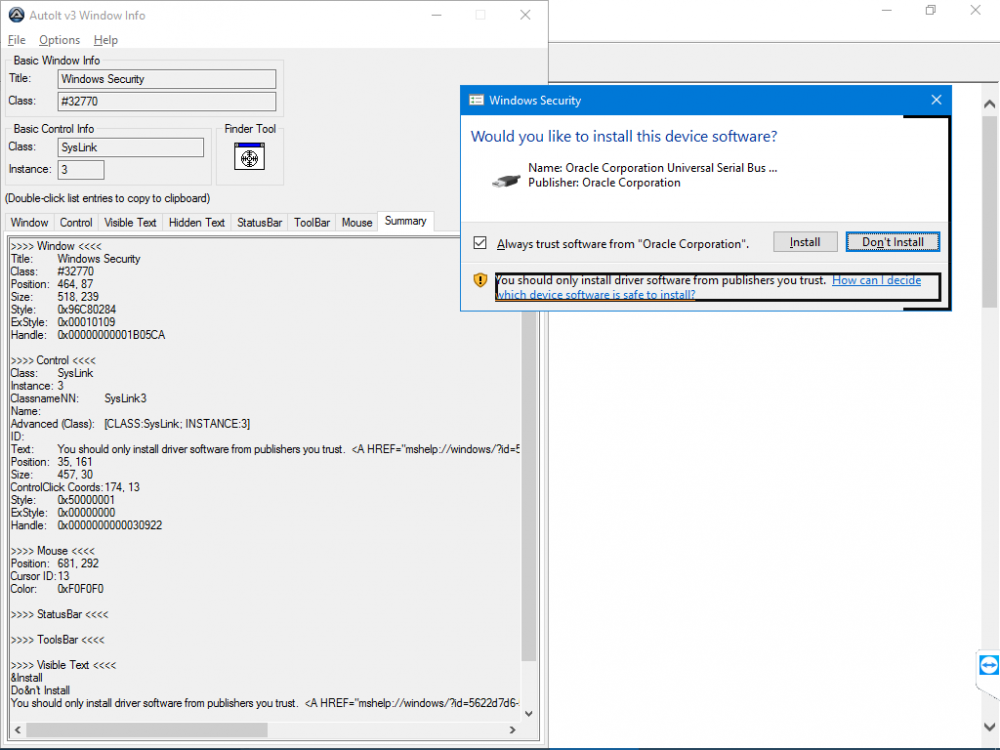Click the TeamViewer side panel icon
Viewport: 1000px width, 750px height.
click(989, 666)
